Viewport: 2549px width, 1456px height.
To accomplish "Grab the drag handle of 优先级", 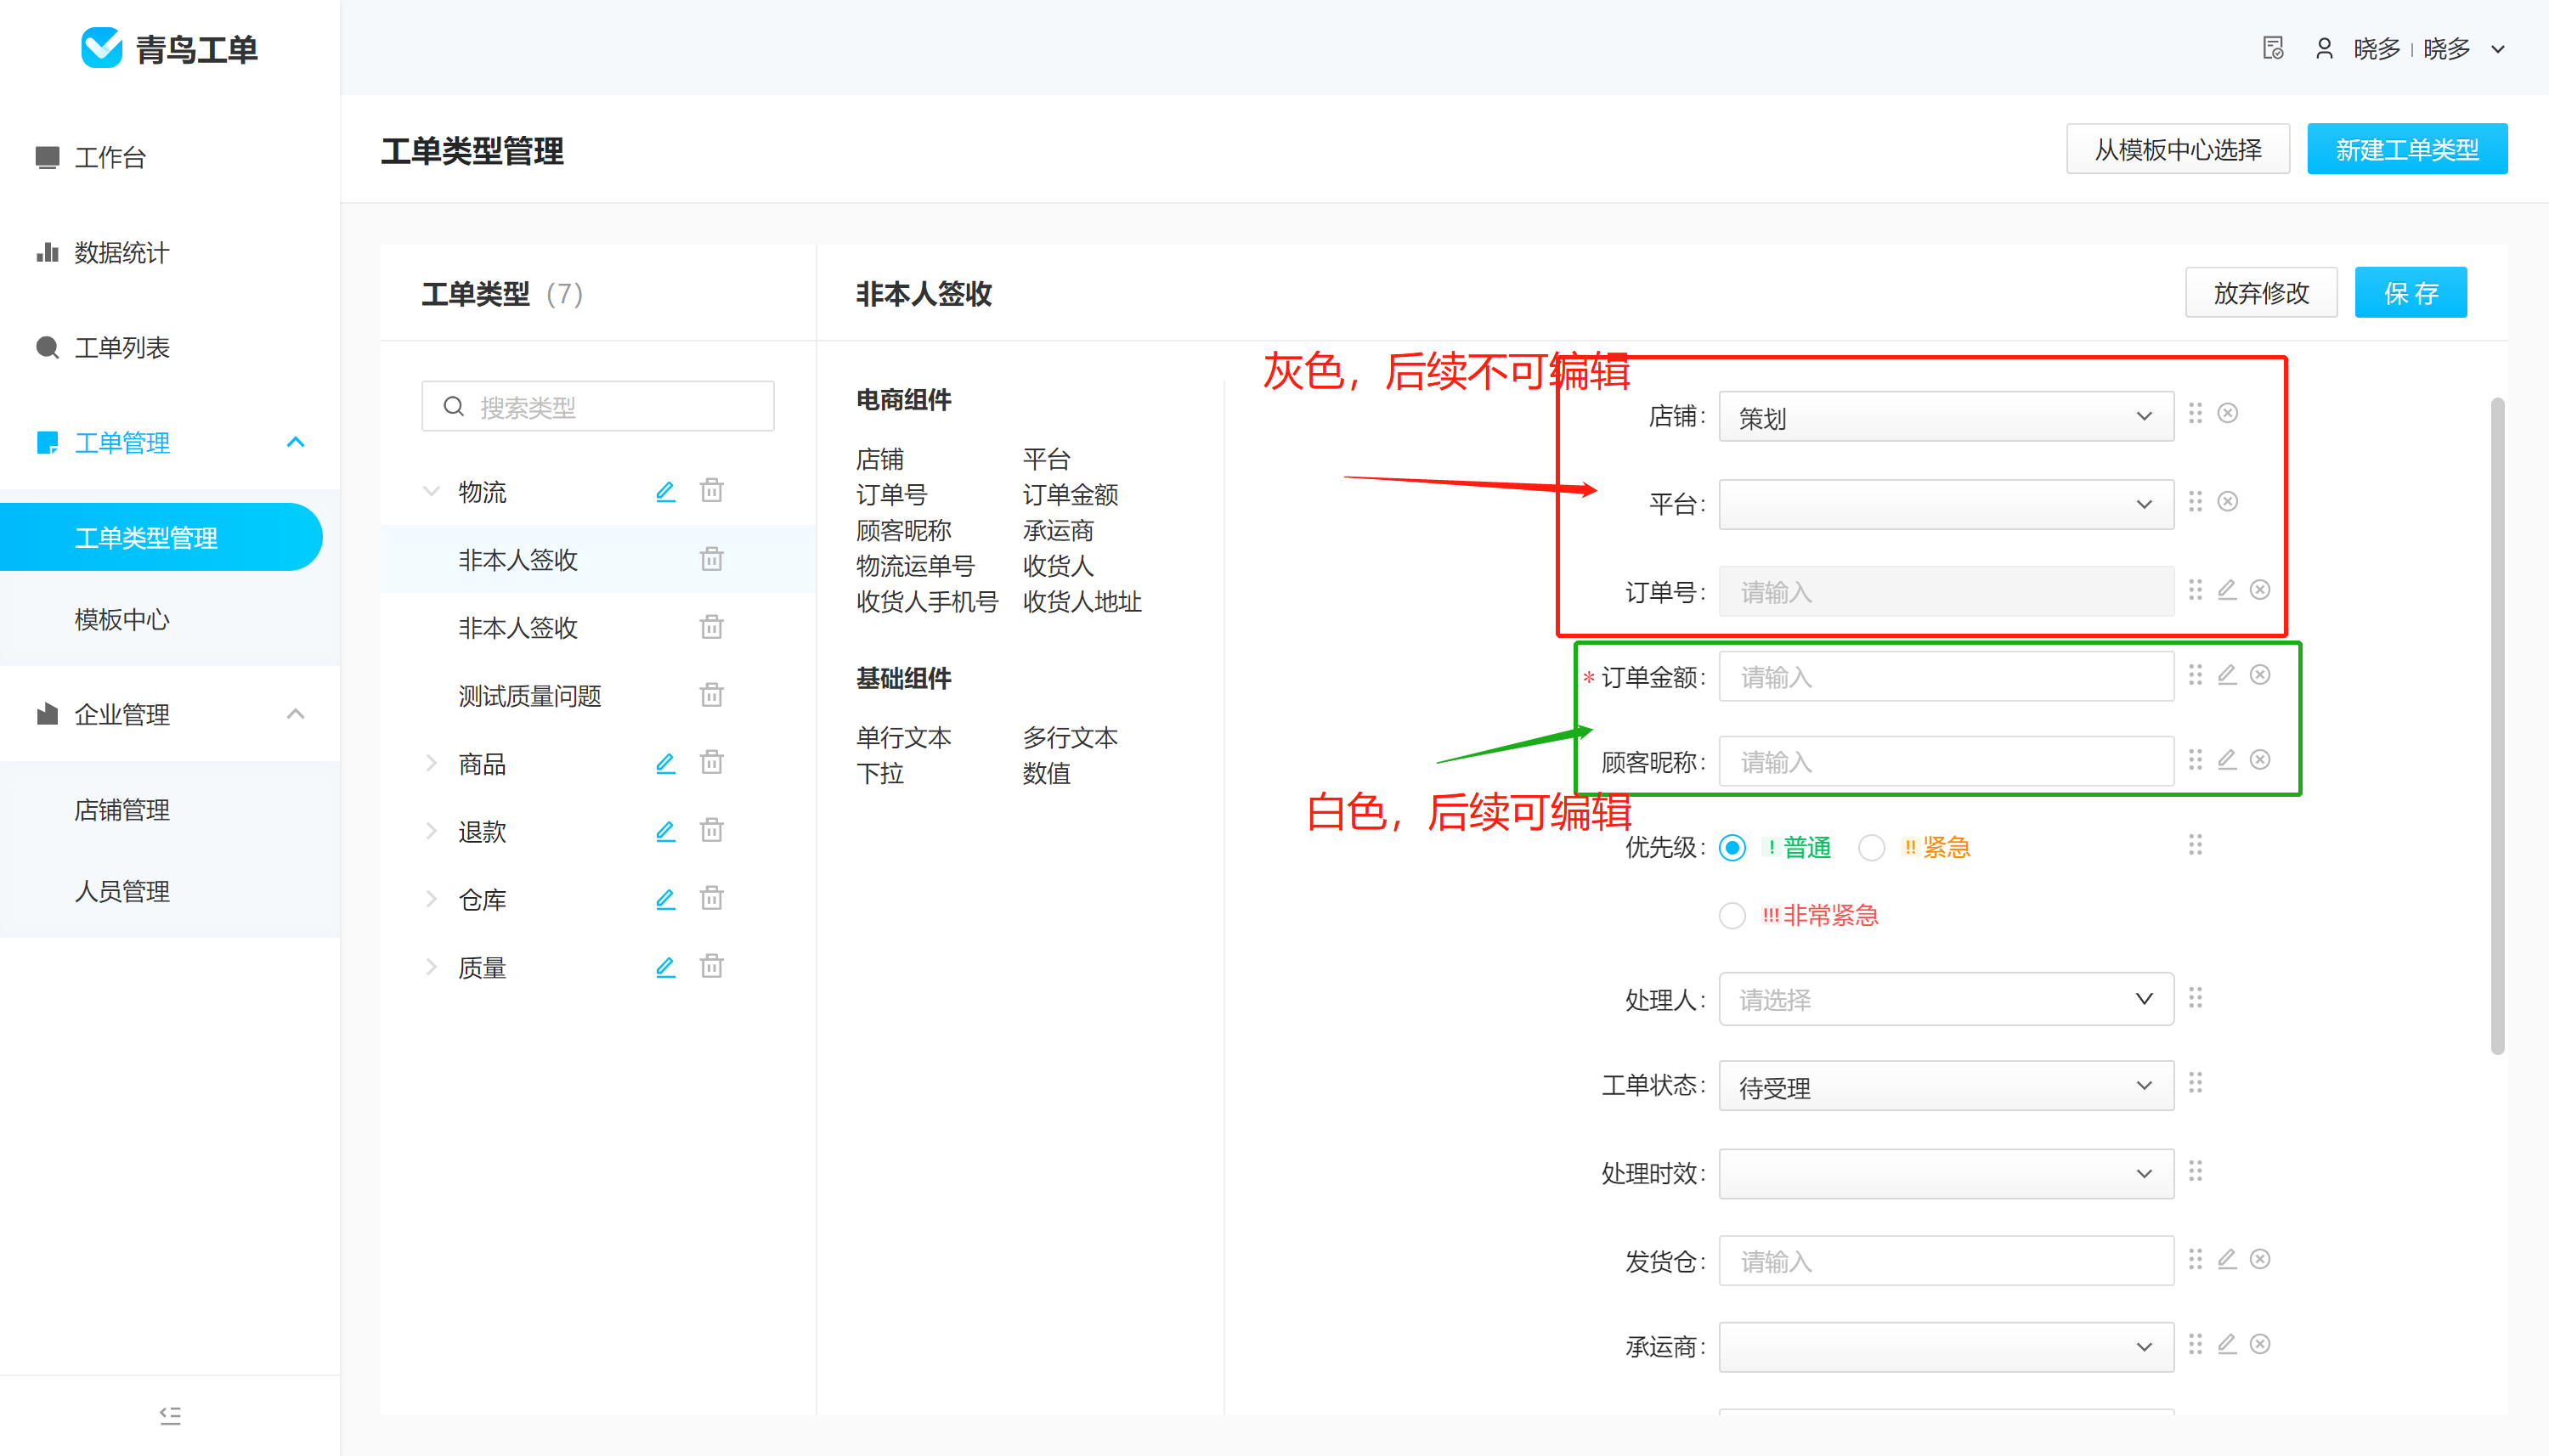I will pos(2195,845).
